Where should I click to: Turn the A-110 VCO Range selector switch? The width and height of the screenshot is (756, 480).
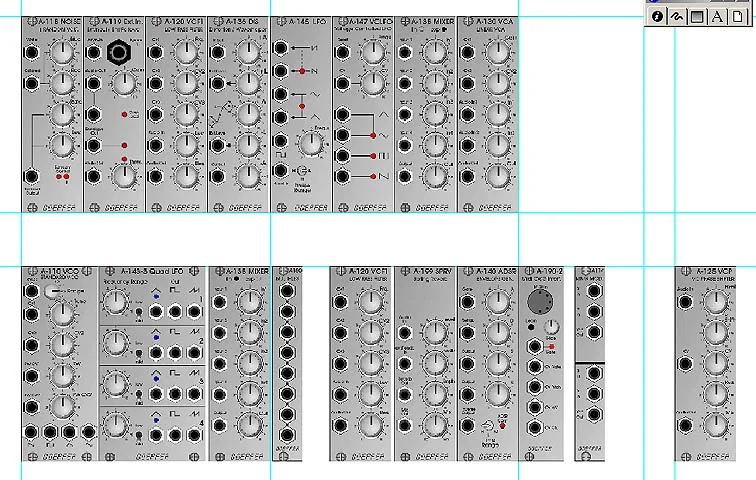pyautogui.click(x=52, y=291)
